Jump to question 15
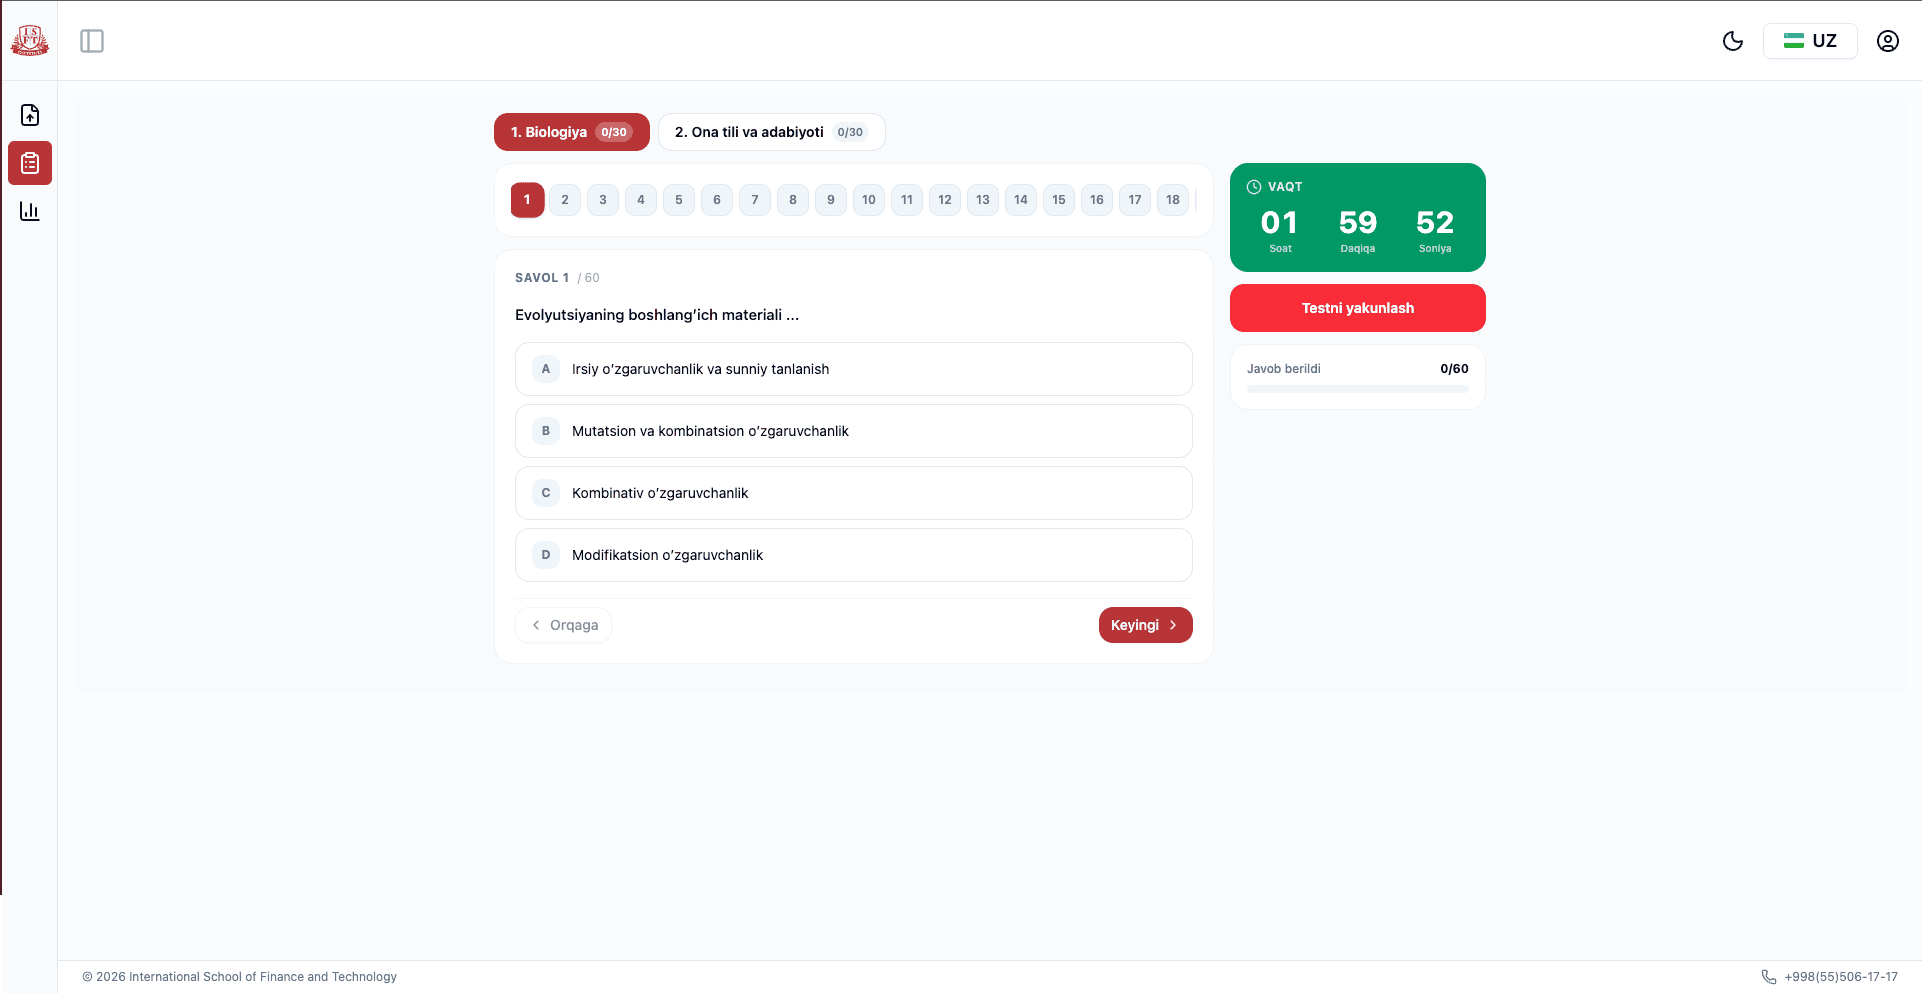Viewport: 1922px width, 993px height. click(x=1059, y=200)
